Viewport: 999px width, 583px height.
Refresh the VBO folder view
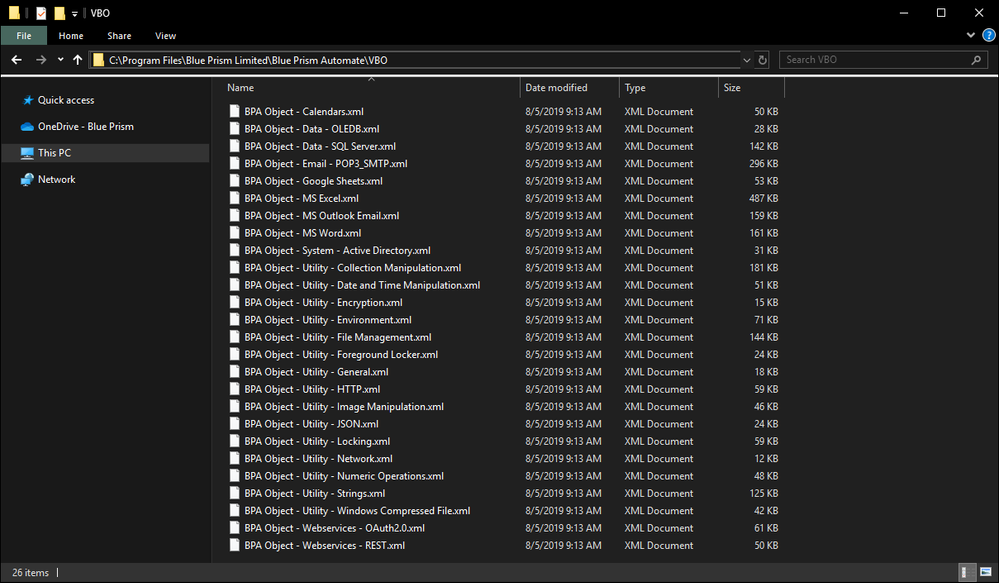point(763,60)
